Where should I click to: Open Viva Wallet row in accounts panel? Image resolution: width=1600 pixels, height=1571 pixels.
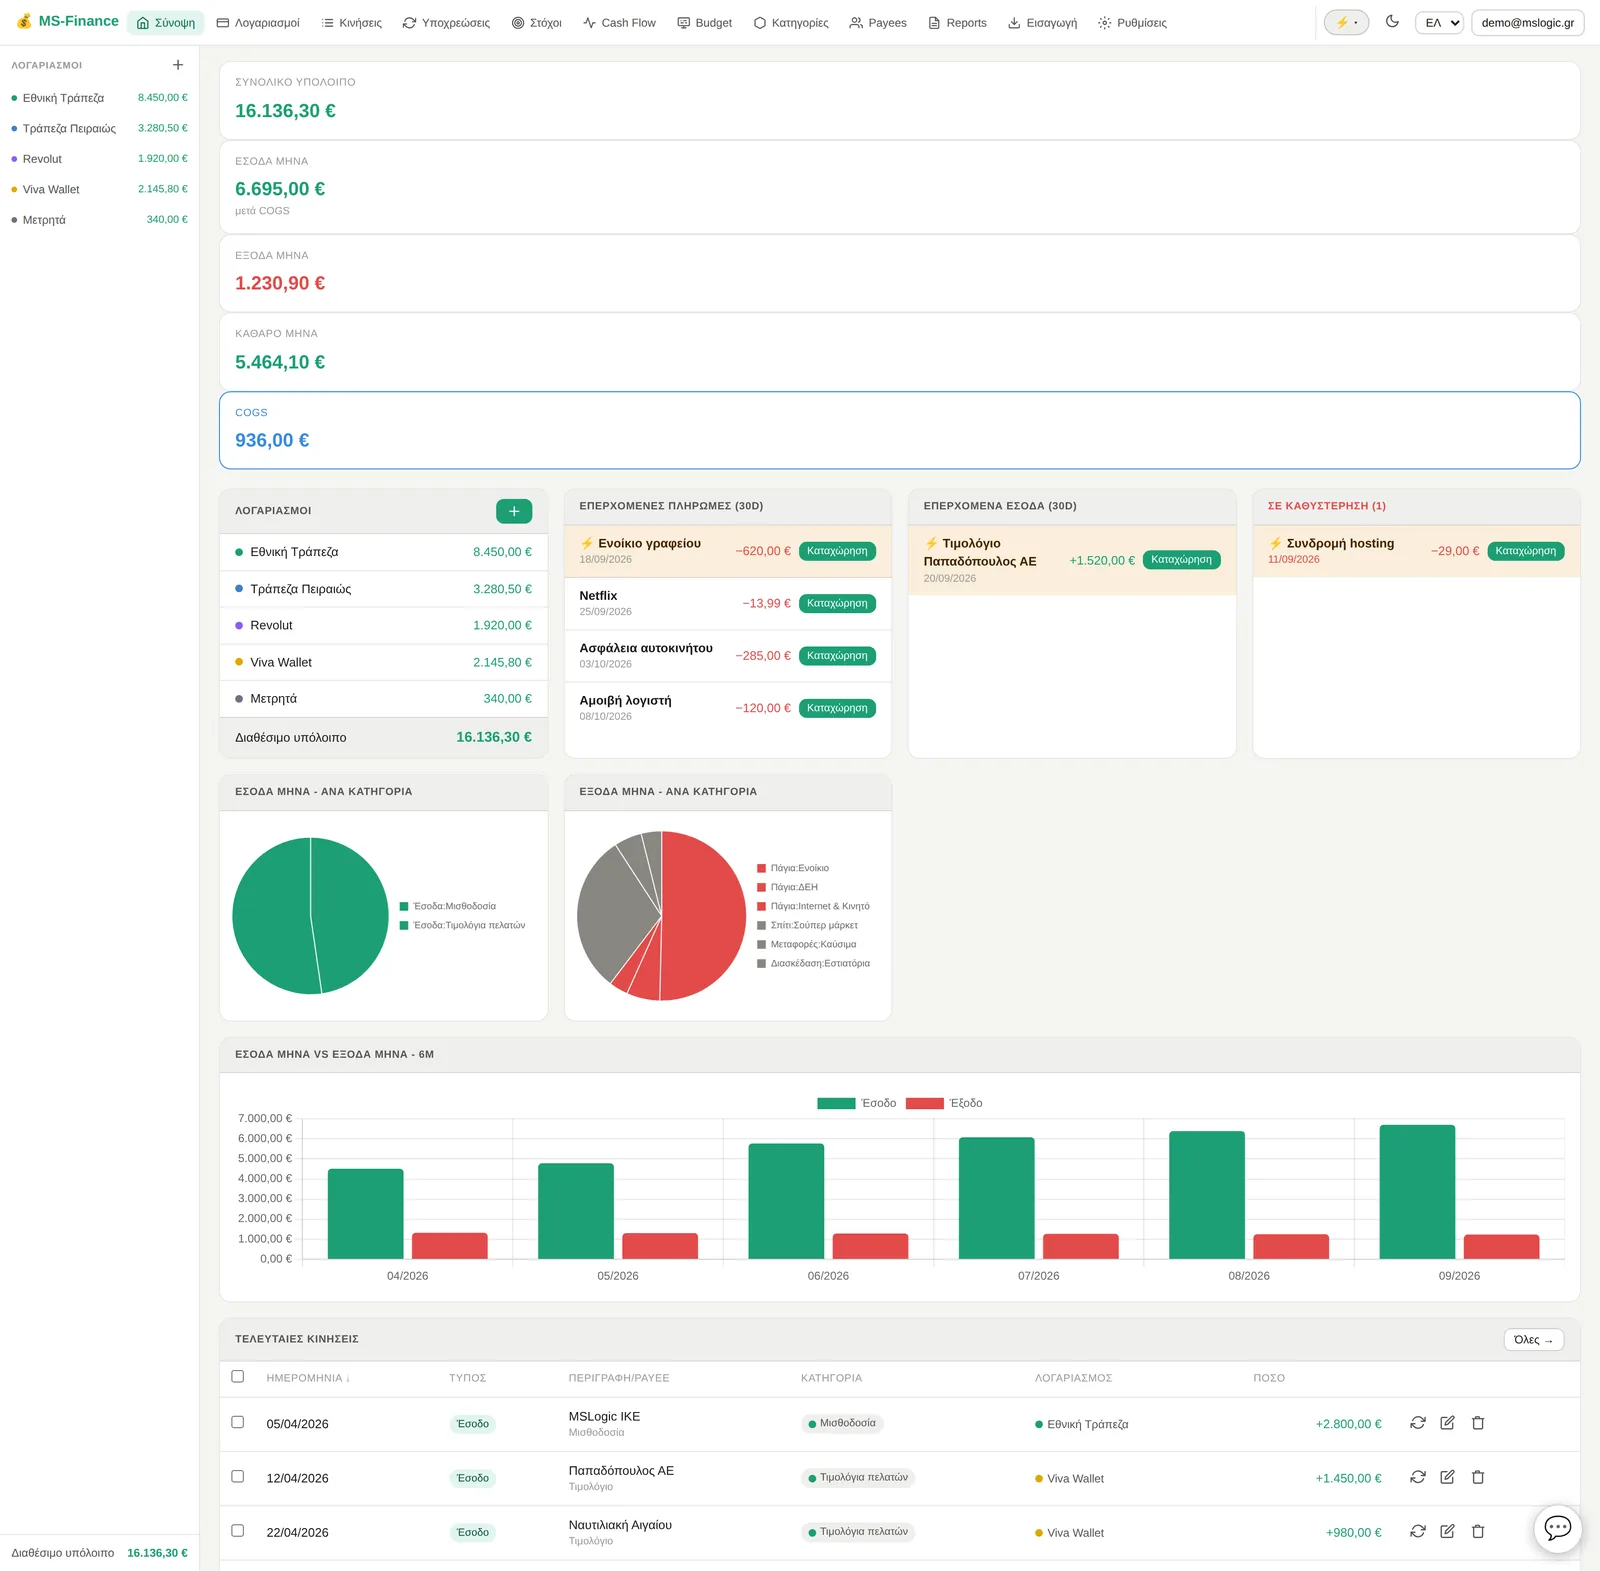coord(383,662)
